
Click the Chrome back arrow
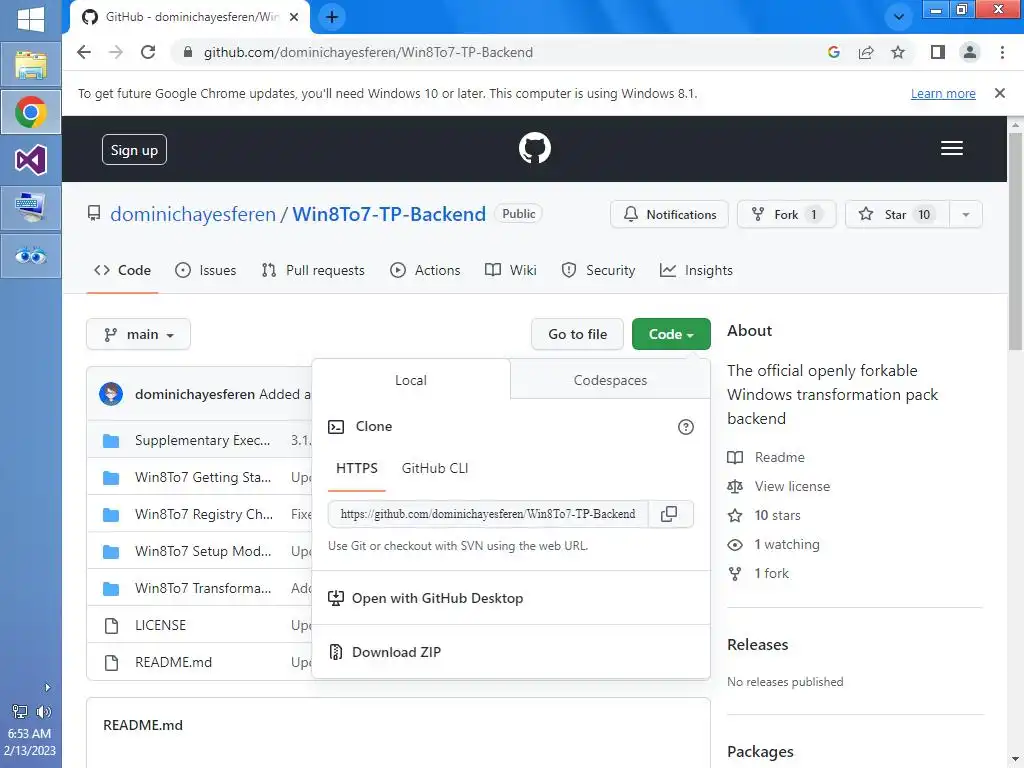pyautogui.click(x=84, y=52)
